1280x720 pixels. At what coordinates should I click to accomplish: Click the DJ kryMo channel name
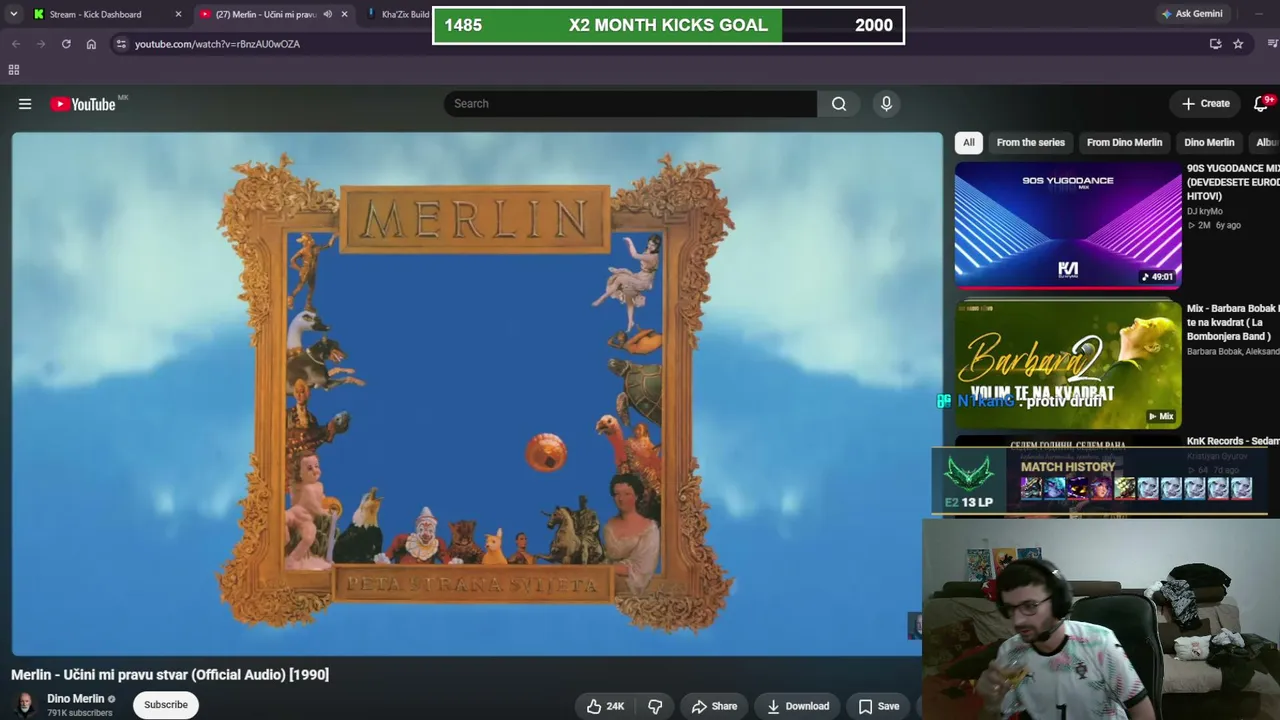pyautogui.click(x=1204, y=212)
